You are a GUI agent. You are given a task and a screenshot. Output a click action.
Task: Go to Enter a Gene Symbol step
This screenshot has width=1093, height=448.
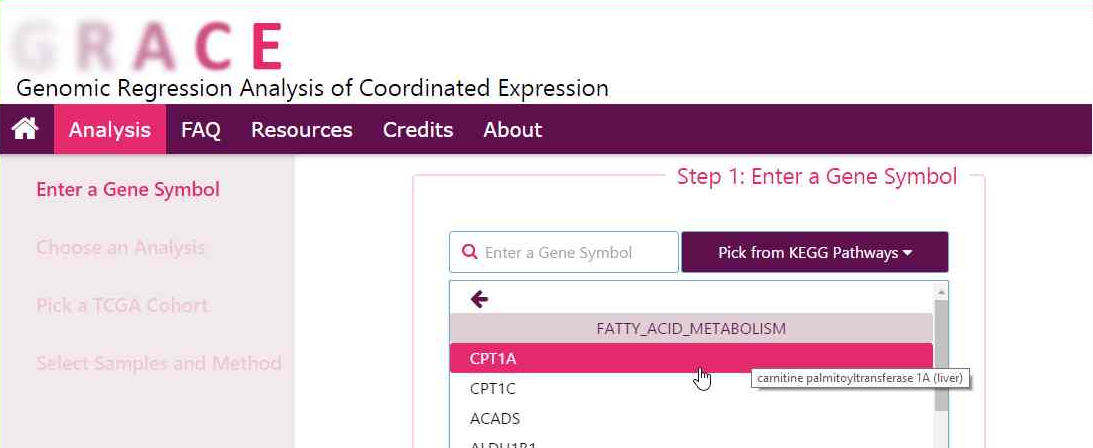[128, 190]
